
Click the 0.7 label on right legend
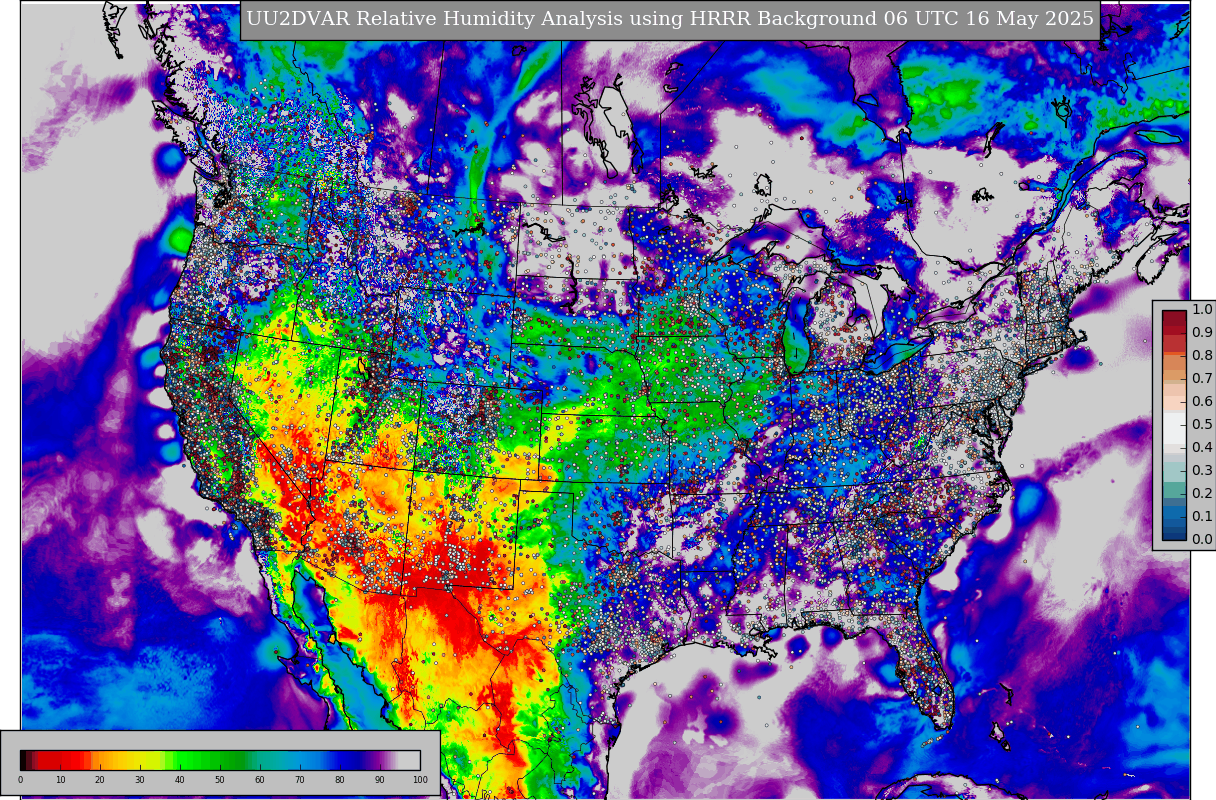(1202, 378)
